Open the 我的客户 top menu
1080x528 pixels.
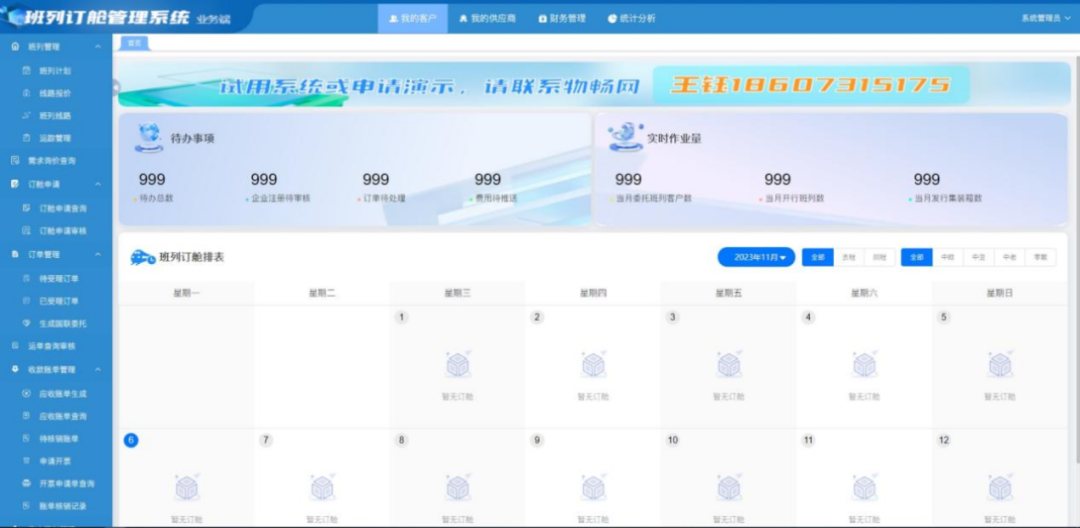pos(413,19)
